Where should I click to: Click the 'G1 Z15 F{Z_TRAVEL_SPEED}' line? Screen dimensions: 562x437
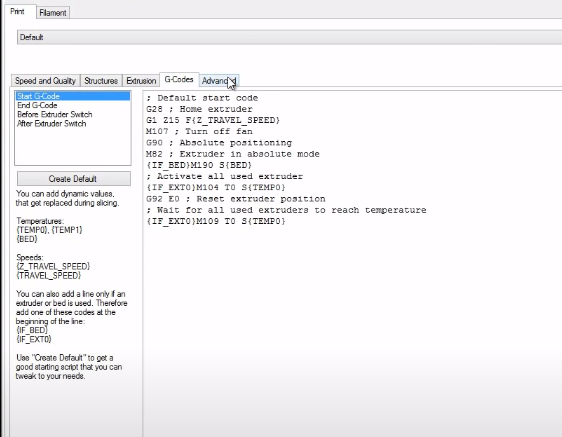click(213, 120)
